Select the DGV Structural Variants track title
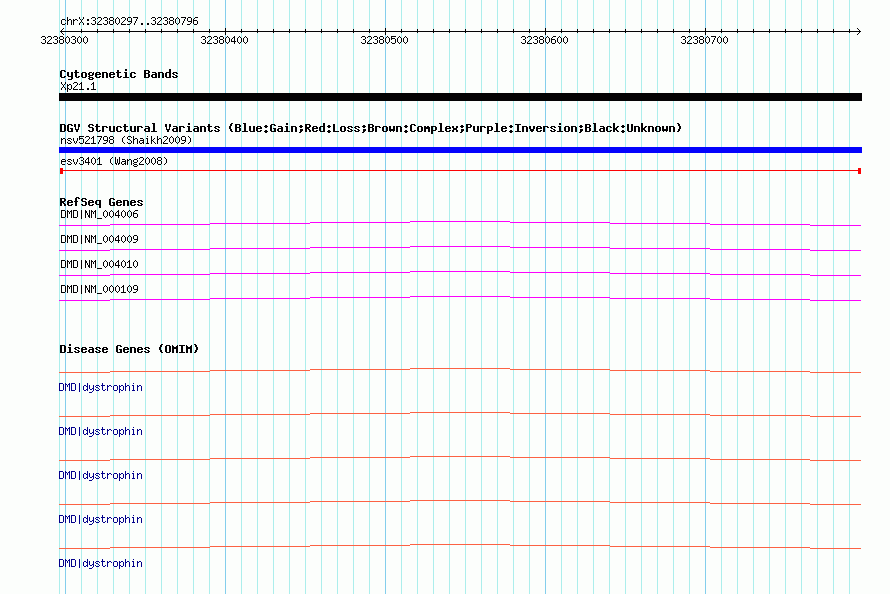Viewport: 890px width, 594px height. point(371,128)
